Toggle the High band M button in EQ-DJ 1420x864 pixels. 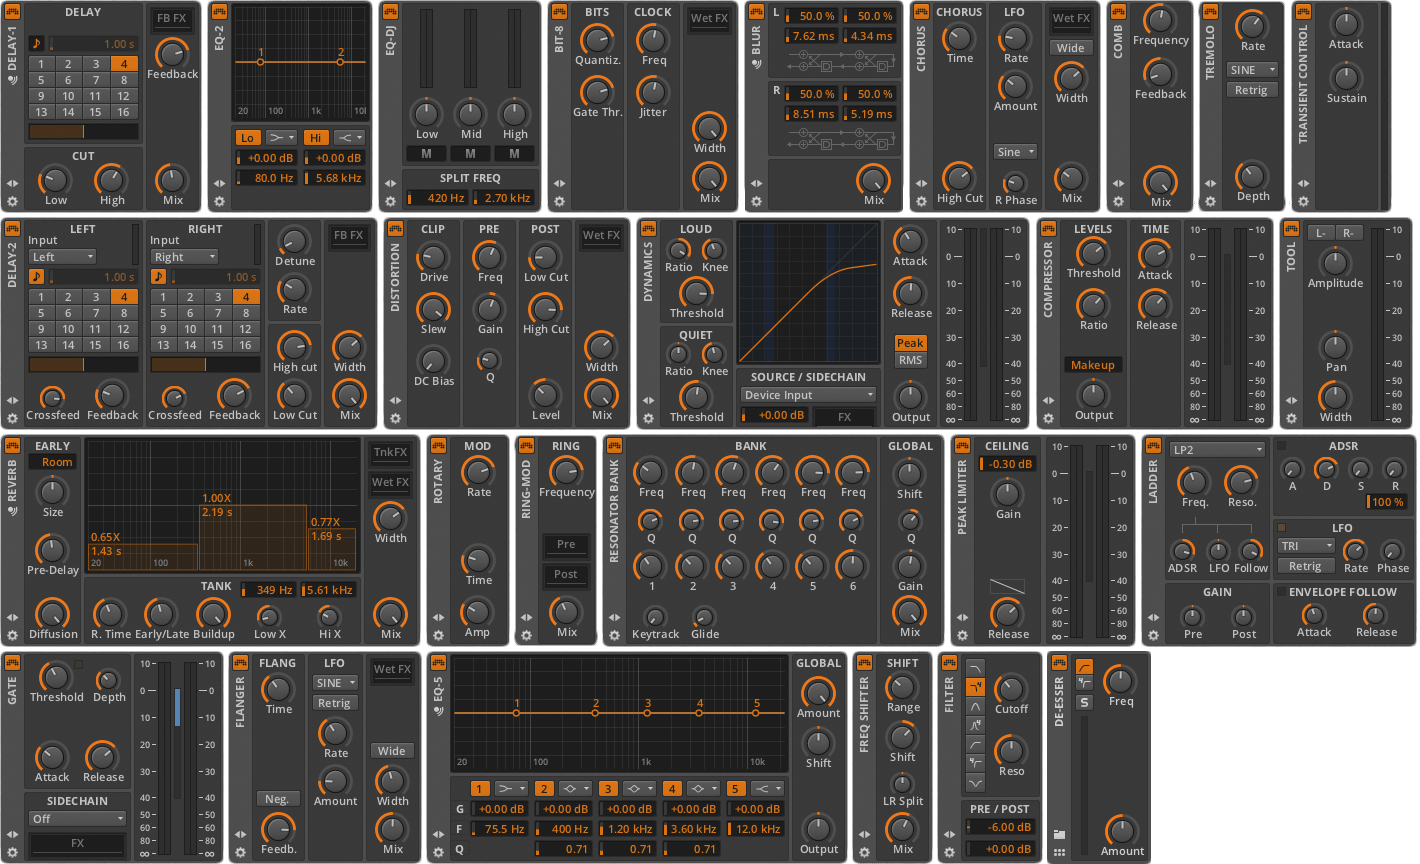click(514, 154)
